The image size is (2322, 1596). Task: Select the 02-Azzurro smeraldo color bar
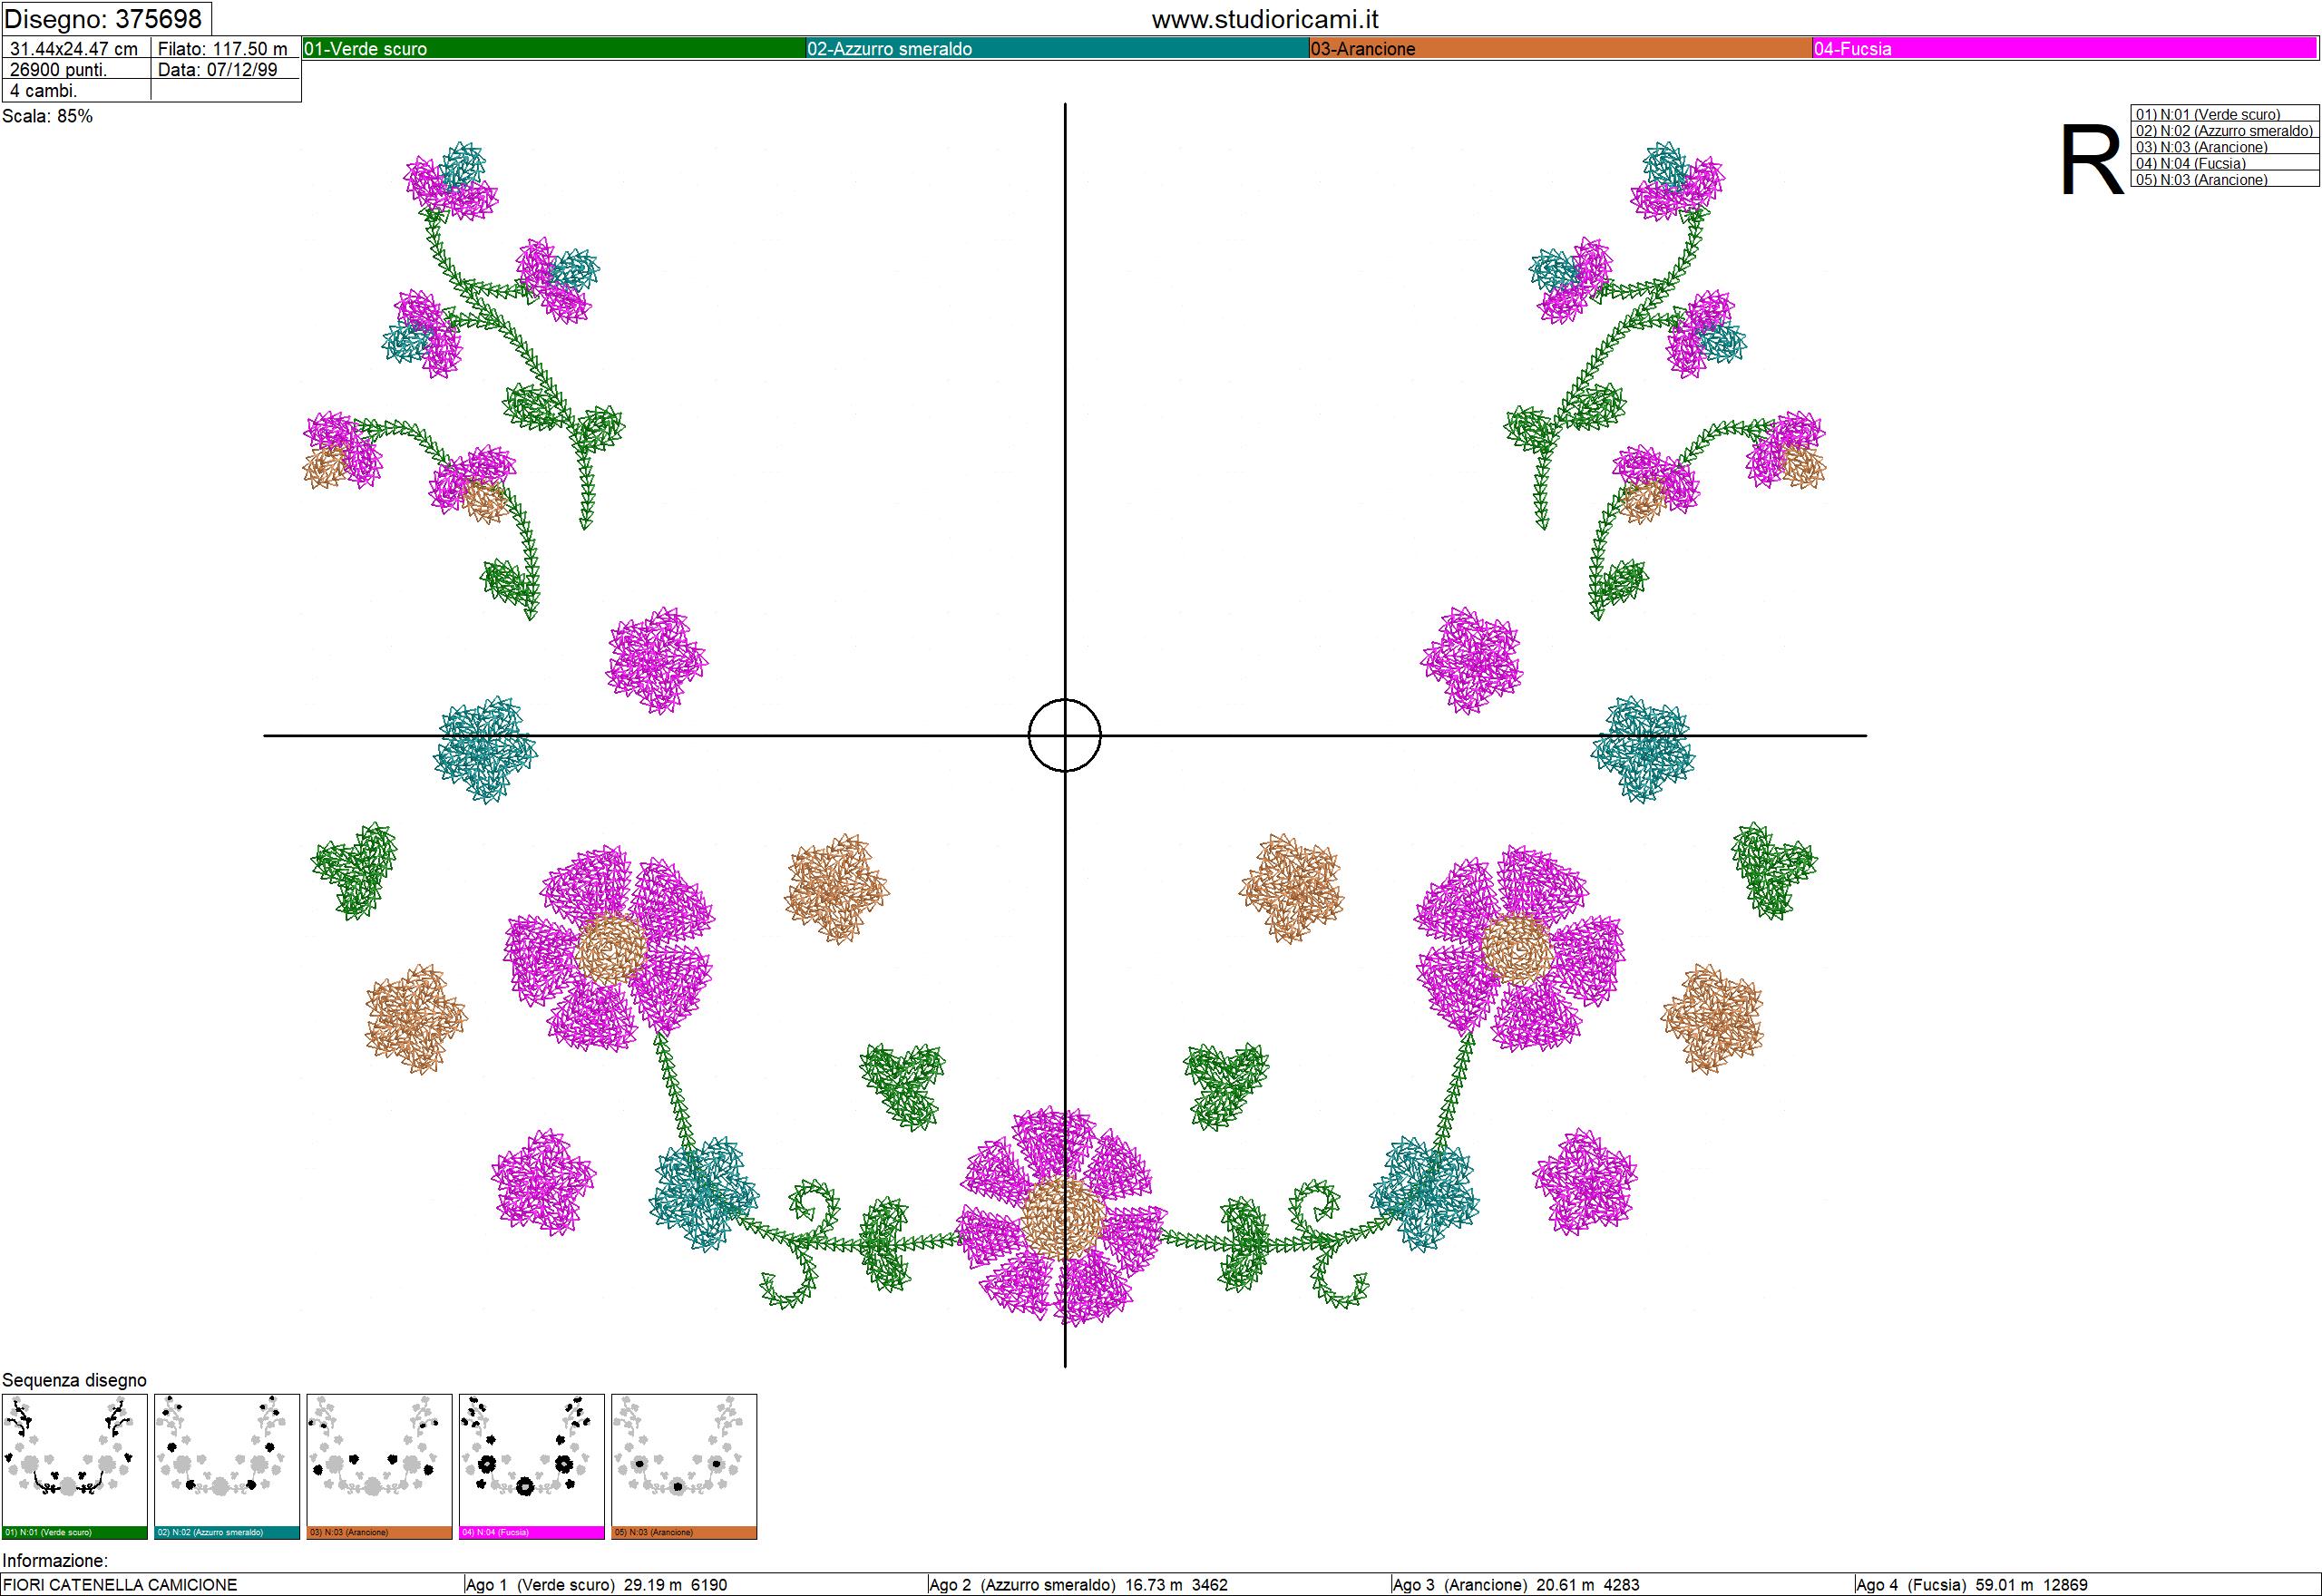click(1058, 48)
